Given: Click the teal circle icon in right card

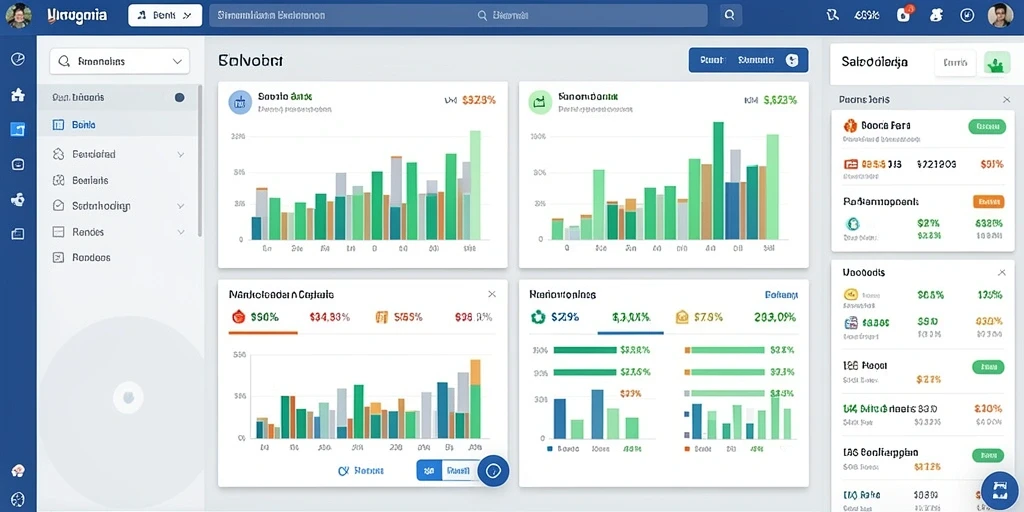Looking at the screenshot, I should (852, 224).
